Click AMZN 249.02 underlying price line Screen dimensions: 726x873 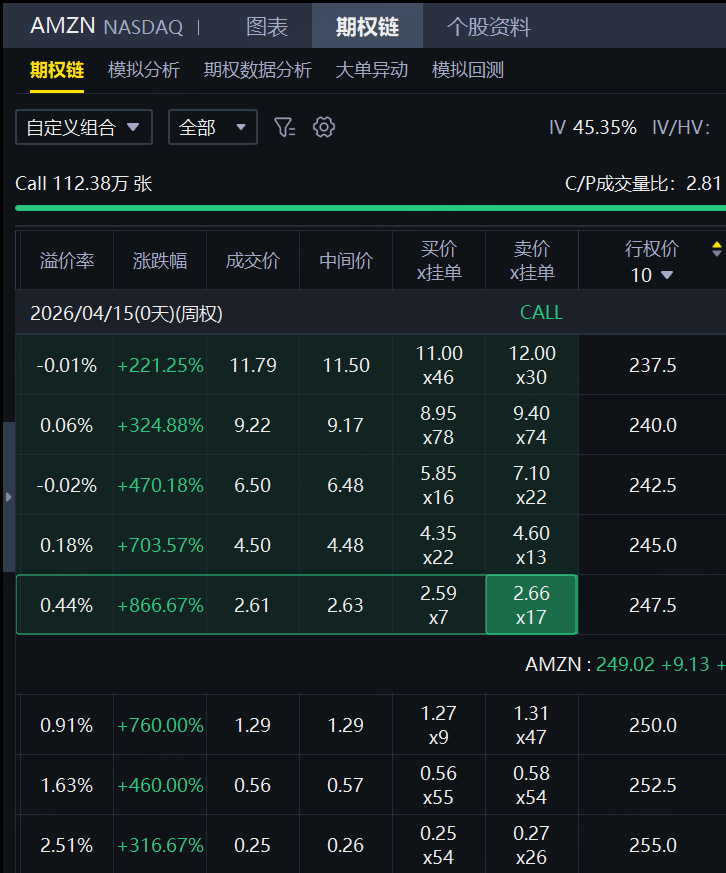[625, 664]
